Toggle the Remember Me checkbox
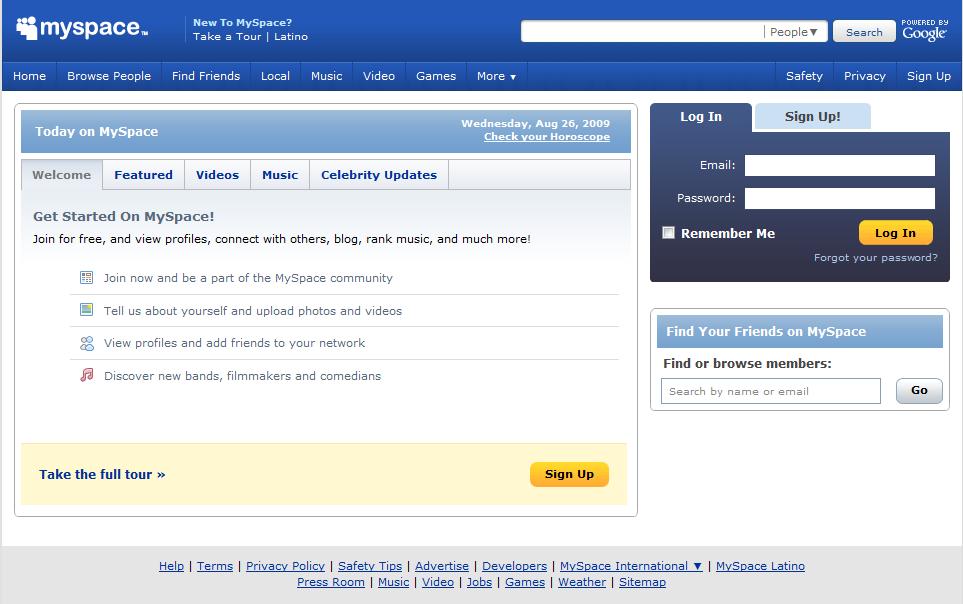Viewport: 963px width, 604px height. (x=668, y=232)
